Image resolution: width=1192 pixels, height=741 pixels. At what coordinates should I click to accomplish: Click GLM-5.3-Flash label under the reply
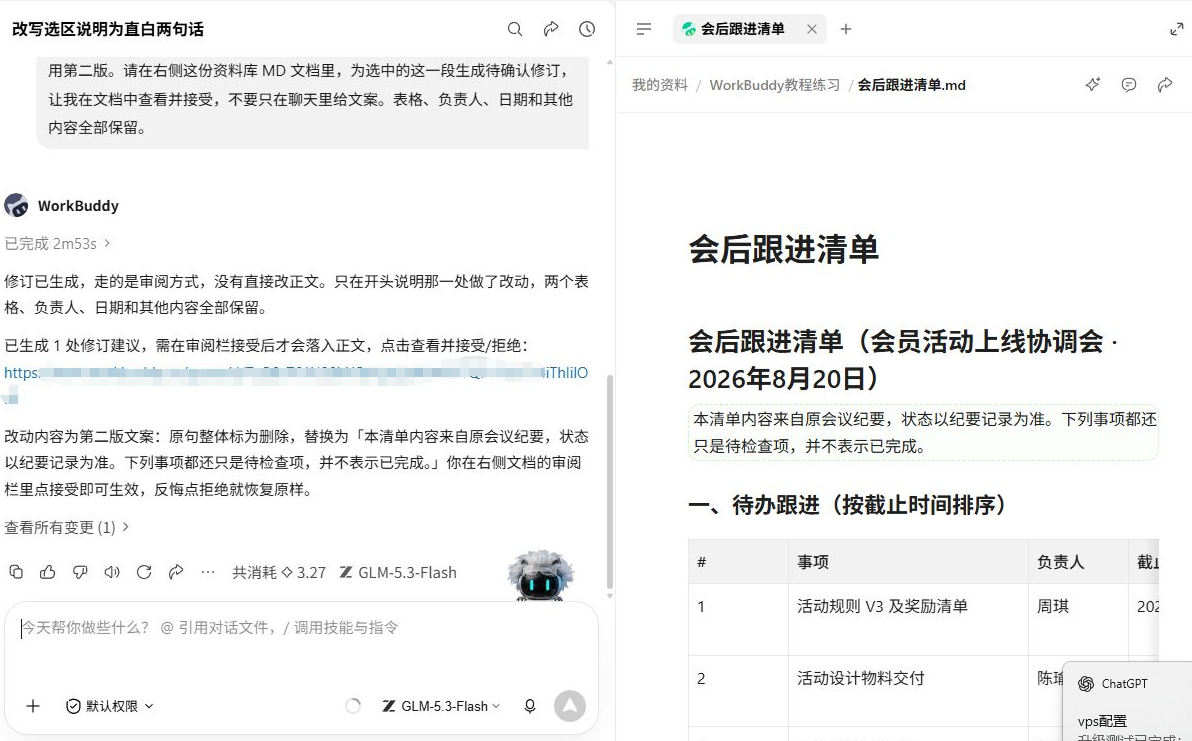[398, 572]
